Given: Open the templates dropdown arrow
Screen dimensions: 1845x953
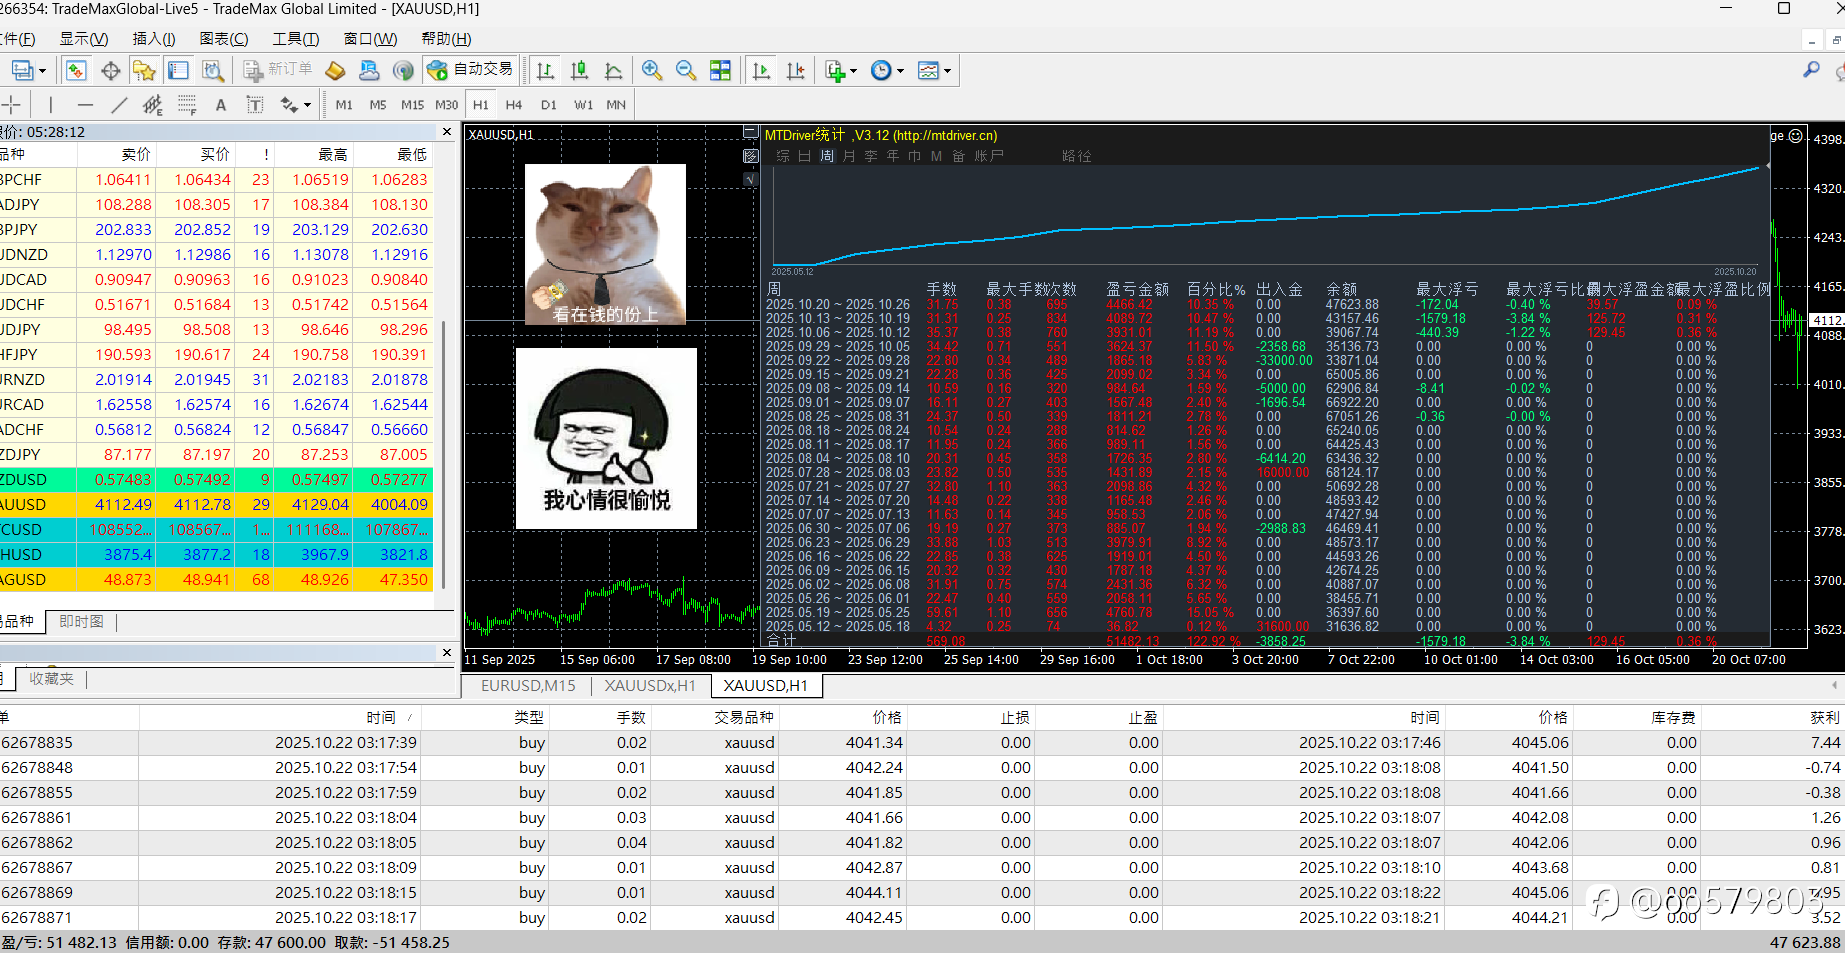Looking at the screenshot, I should pos(947,71).
